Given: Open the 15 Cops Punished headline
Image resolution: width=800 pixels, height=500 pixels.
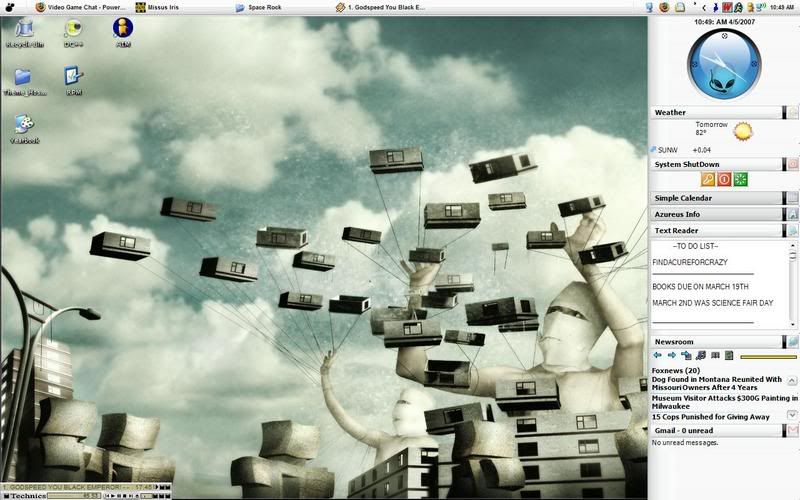Looking at the screenshot, I should click(x=710, y=417).
